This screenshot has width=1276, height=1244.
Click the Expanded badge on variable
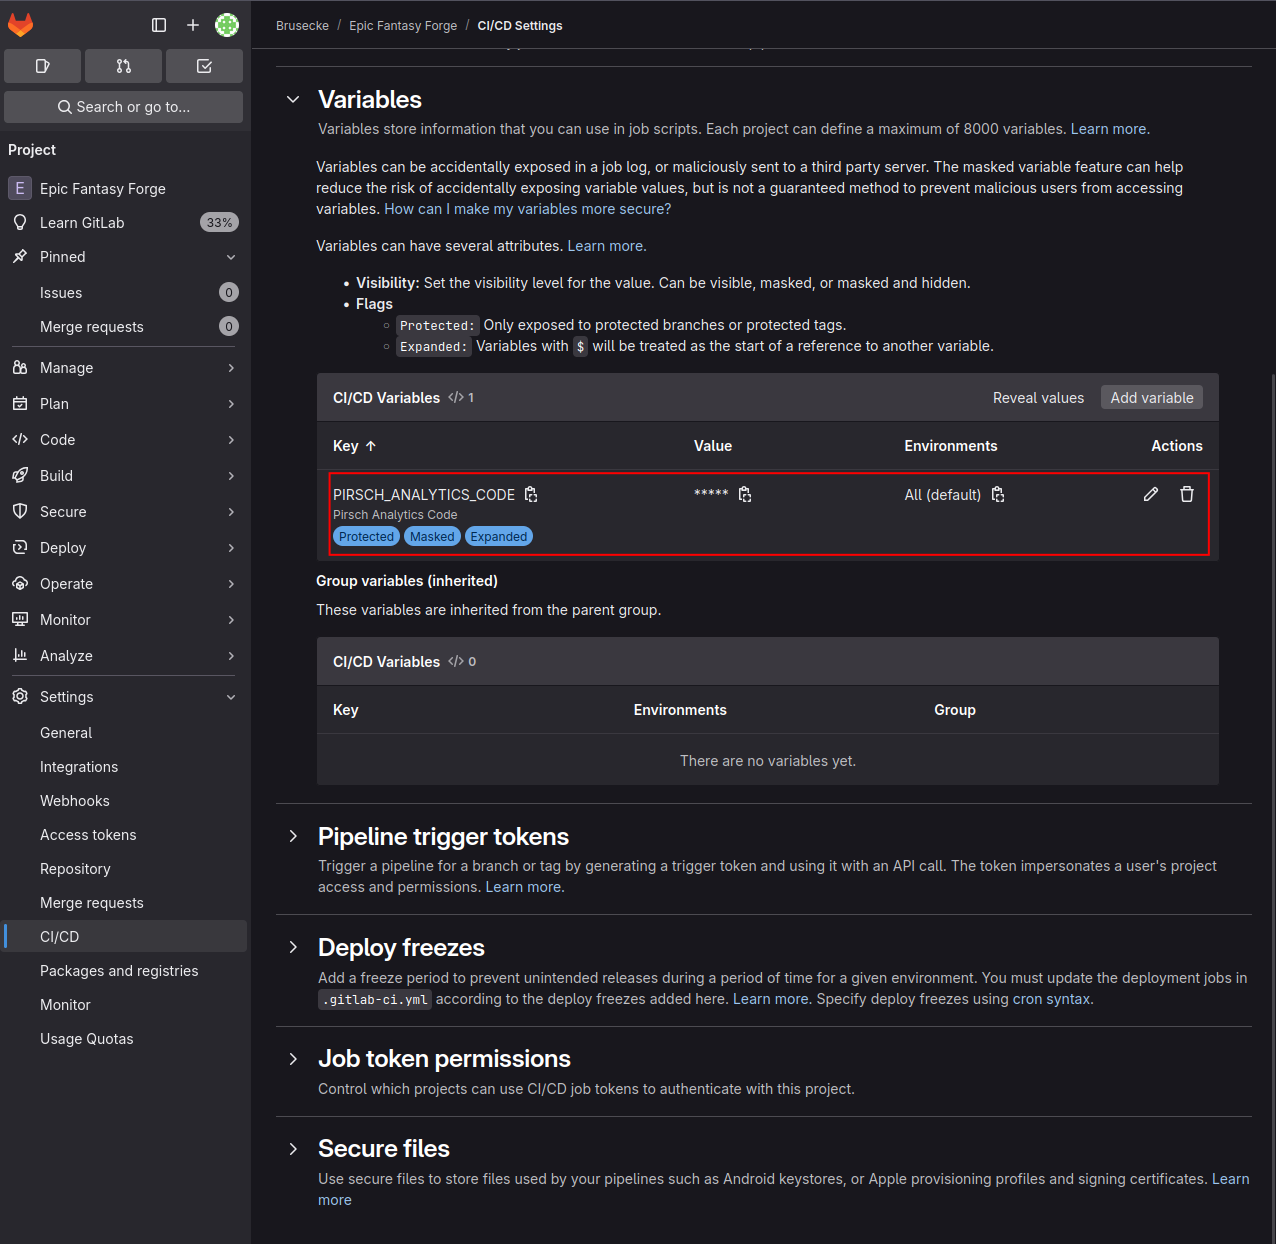pos(499,537)
